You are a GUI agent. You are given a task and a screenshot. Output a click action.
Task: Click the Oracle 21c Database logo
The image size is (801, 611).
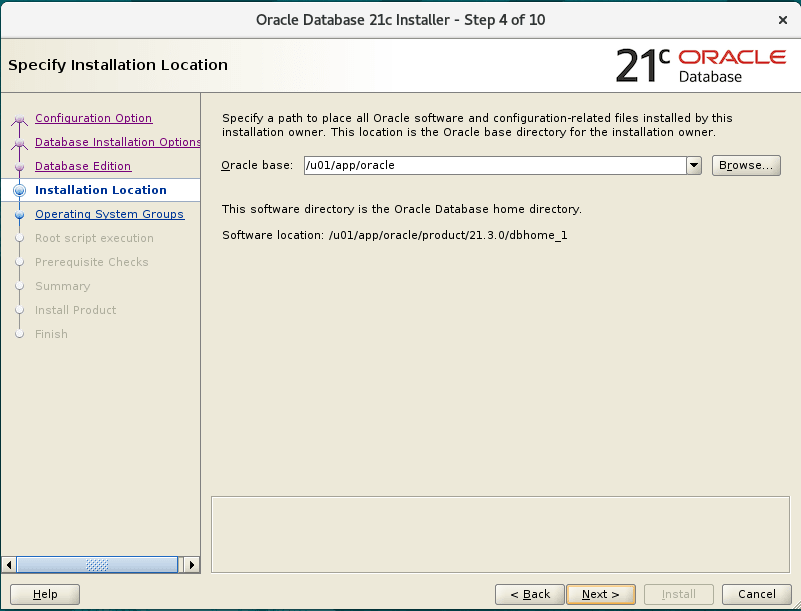point(701,66)
